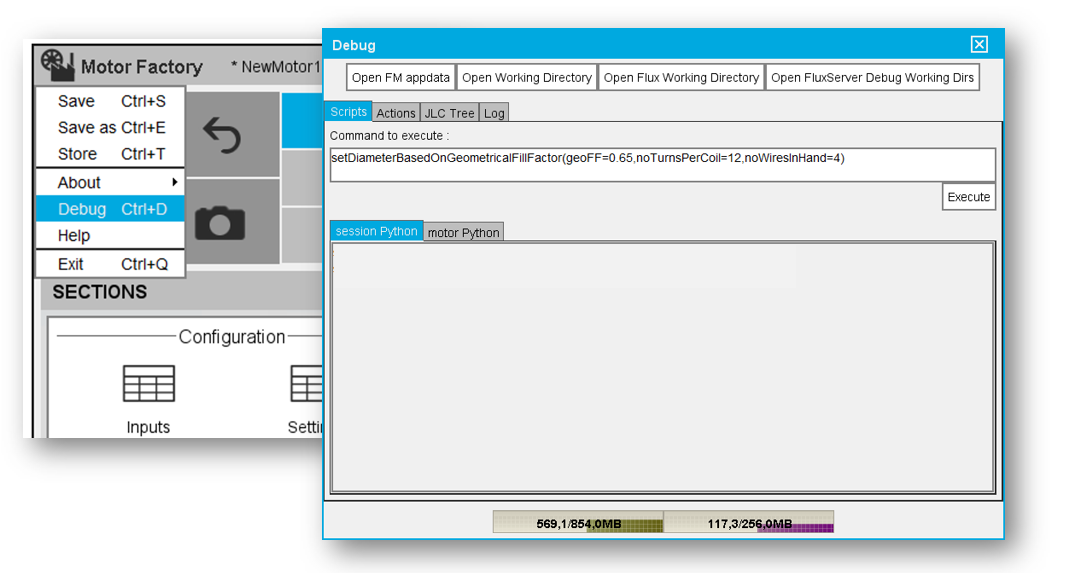Click the Debug menu item
The image size is (1086, 573).
[82, 209]
